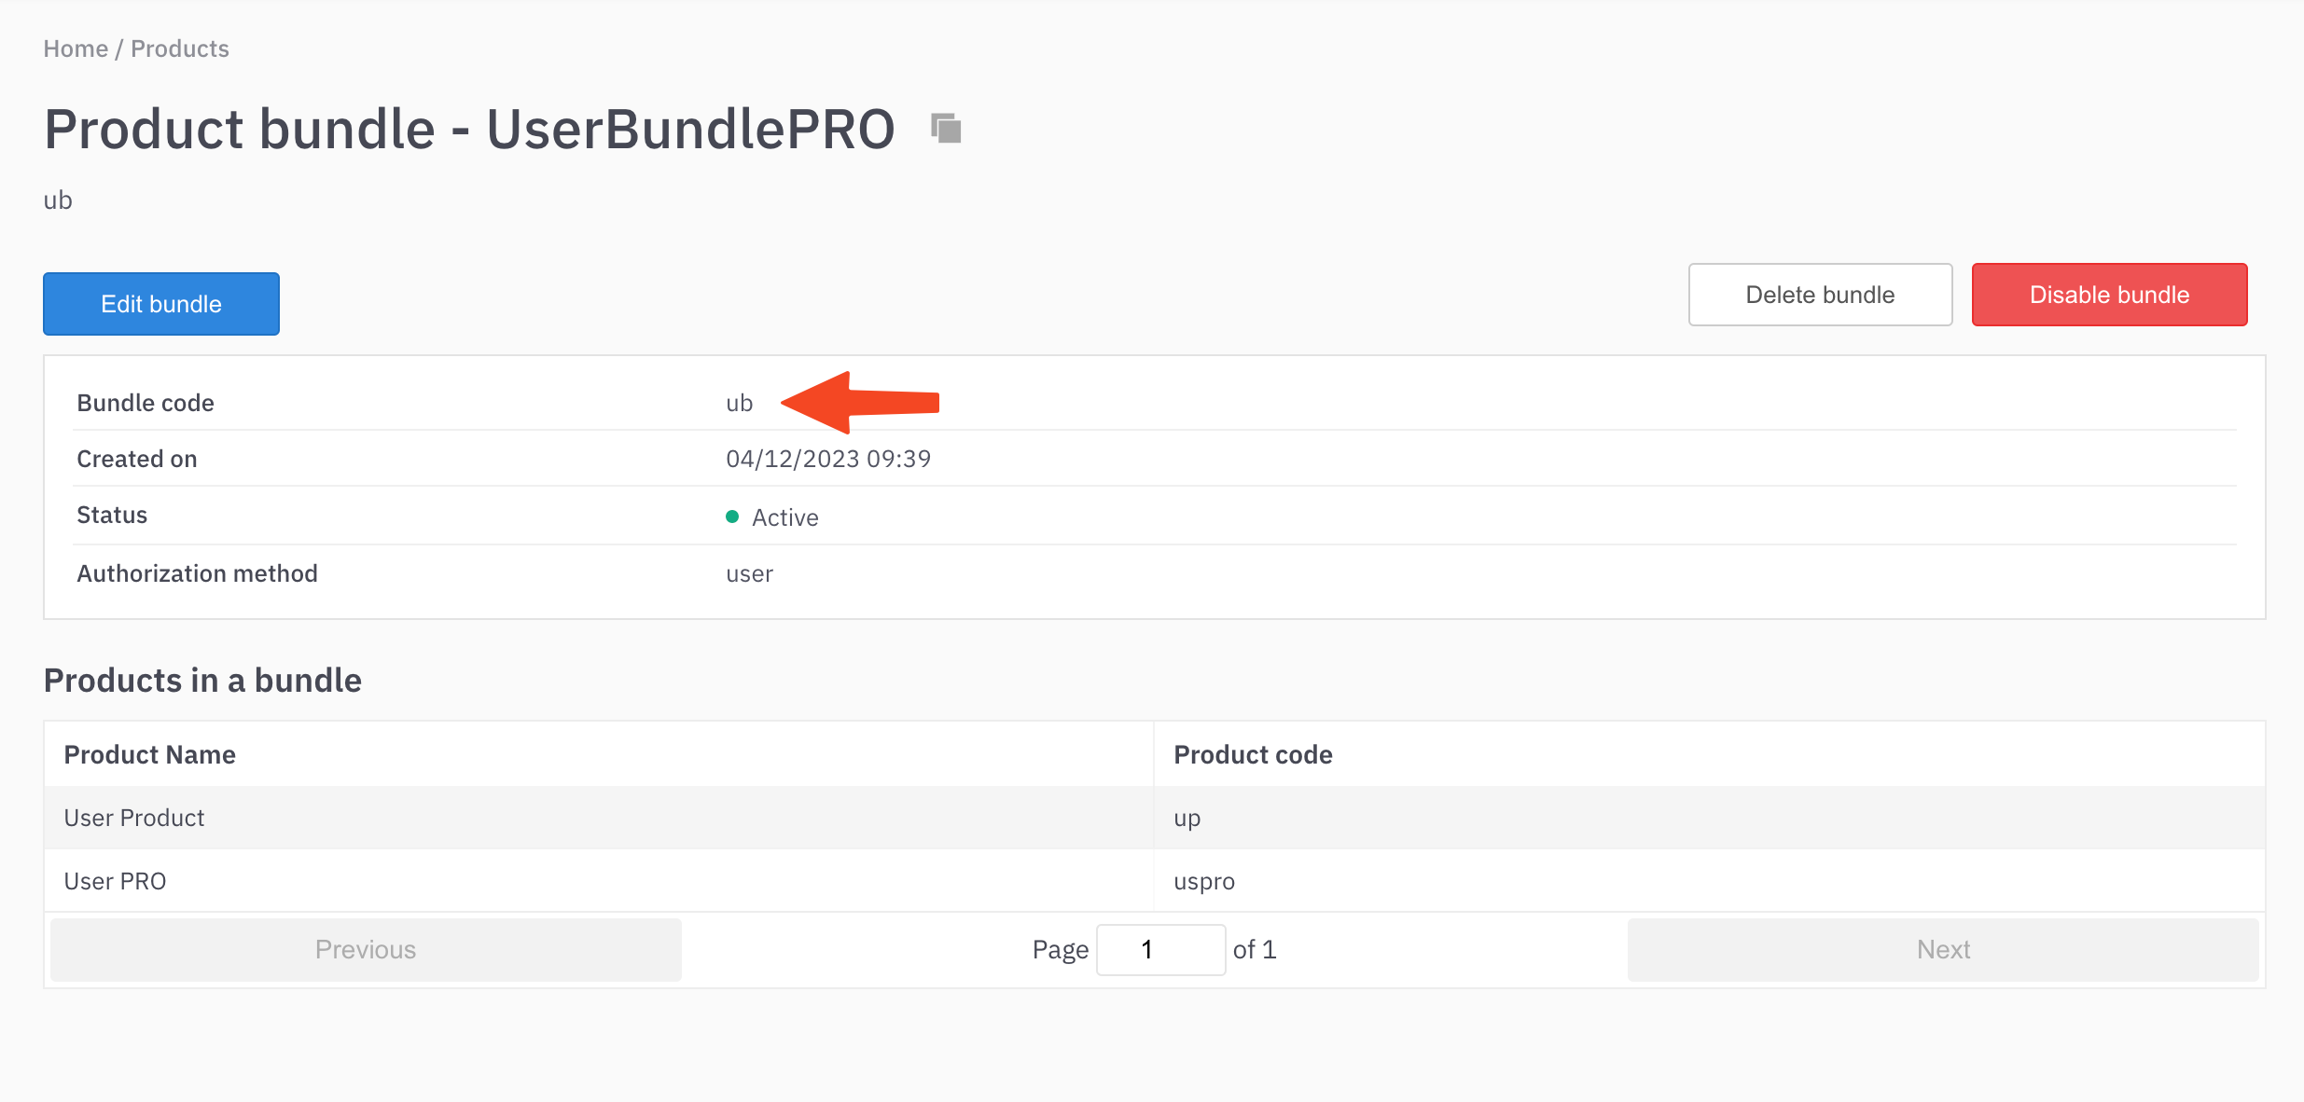The height and width of the screenshot is (1102, 2304).
Task: Click the Edit bundle button
Action: 161,304
